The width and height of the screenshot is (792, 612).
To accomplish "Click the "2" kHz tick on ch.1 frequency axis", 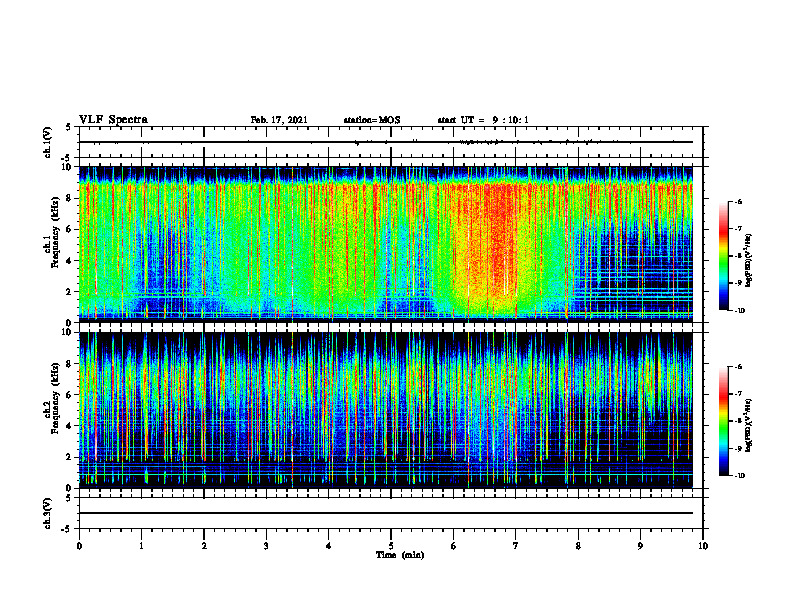I will click(70, 292).
